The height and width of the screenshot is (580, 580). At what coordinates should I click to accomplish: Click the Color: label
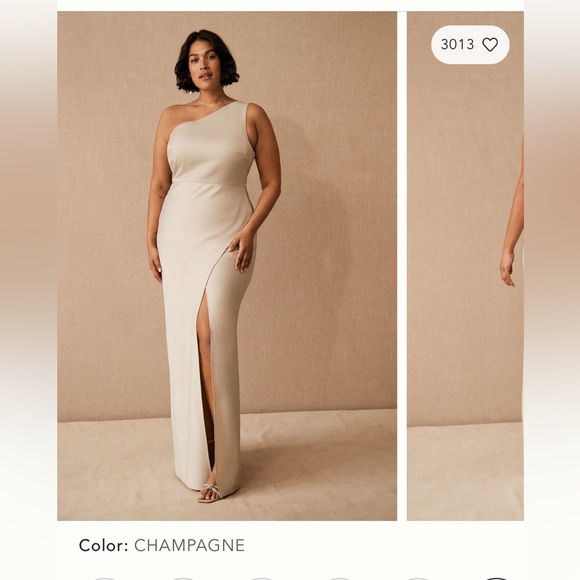point(104,545)
